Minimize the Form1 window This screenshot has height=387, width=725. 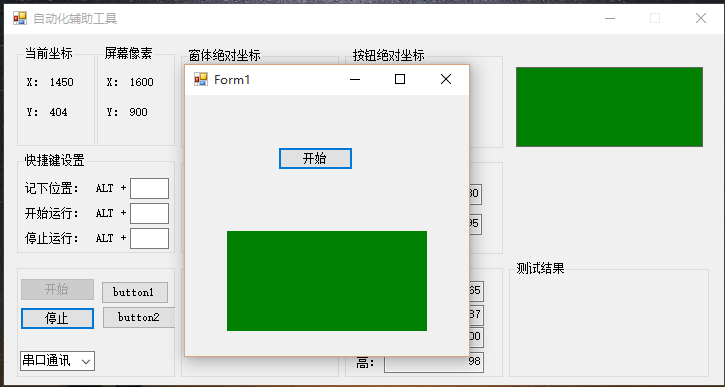[x=355, y=80]
